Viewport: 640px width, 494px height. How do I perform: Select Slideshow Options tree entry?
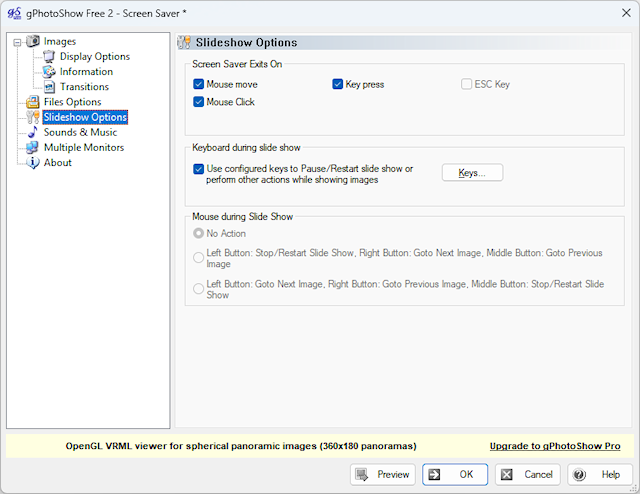click(x=85, y=117)
